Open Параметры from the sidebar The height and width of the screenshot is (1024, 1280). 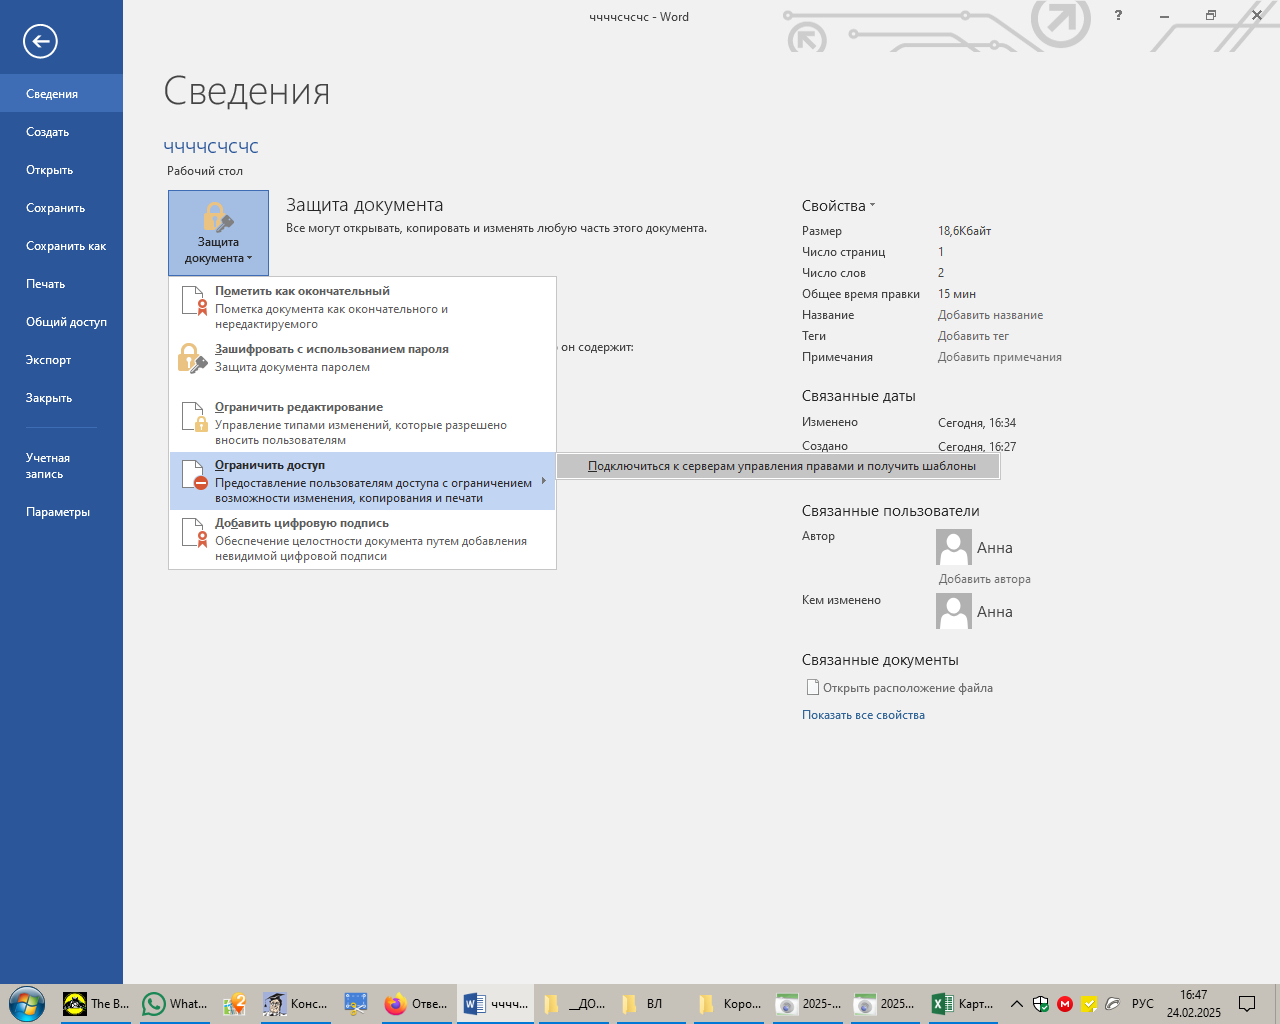pyautogui.click(x=61, y=511)
